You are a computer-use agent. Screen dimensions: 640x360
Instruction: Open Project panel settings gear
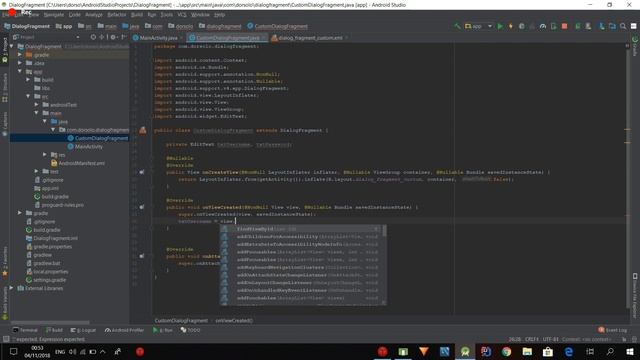pos(113,37)
